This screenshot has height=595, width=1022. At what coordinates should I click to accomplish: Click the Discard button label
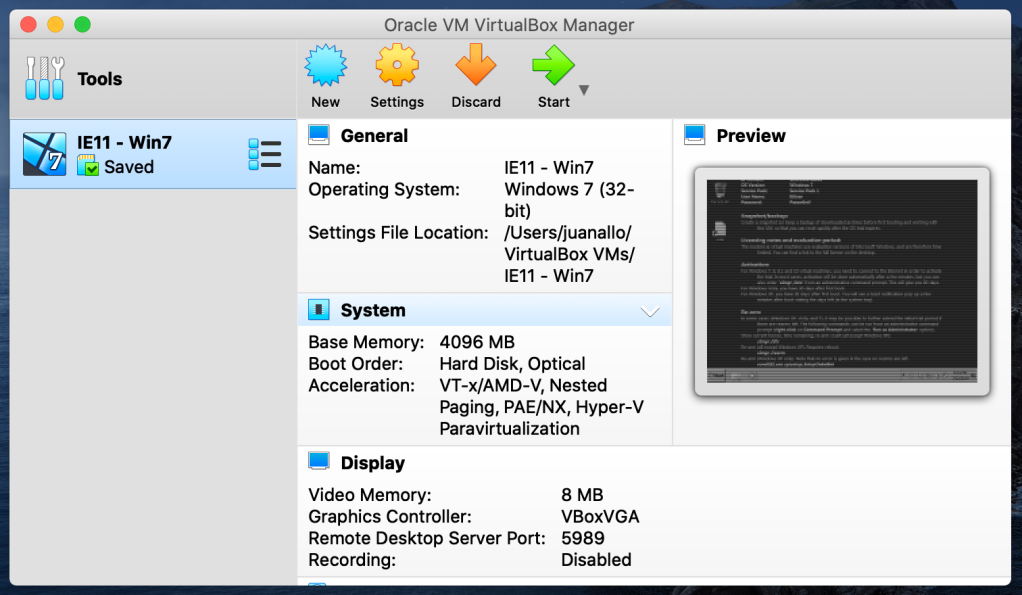tap(476, 102)
